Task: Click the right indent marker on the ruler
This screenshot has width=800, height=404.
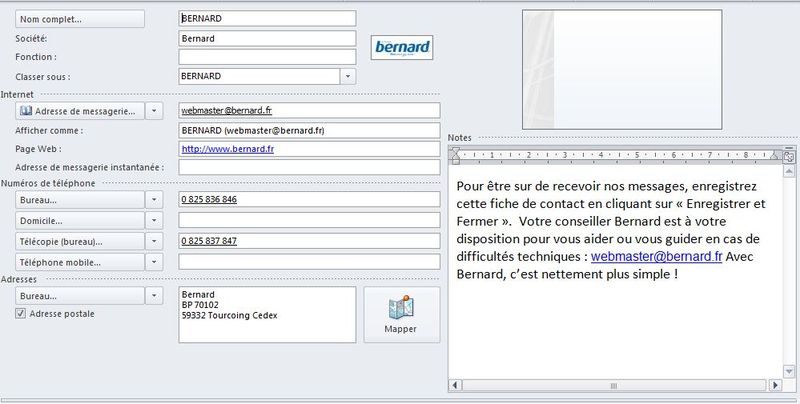Action: (774, 156)
